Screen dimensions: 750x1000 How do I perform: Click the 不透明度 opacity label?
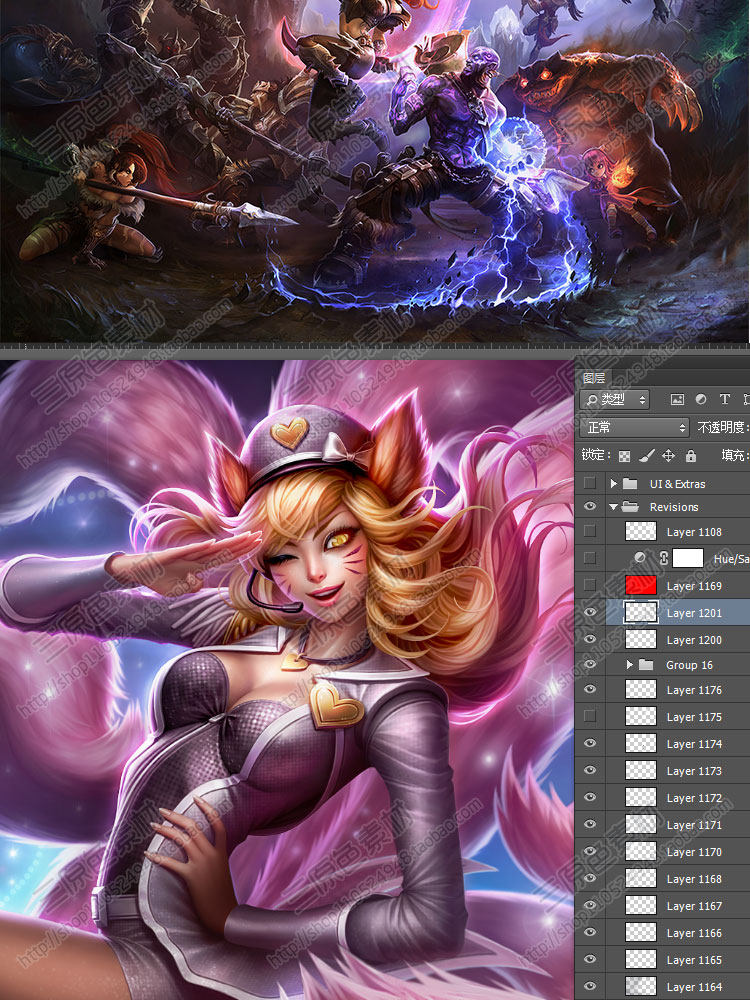721,427
